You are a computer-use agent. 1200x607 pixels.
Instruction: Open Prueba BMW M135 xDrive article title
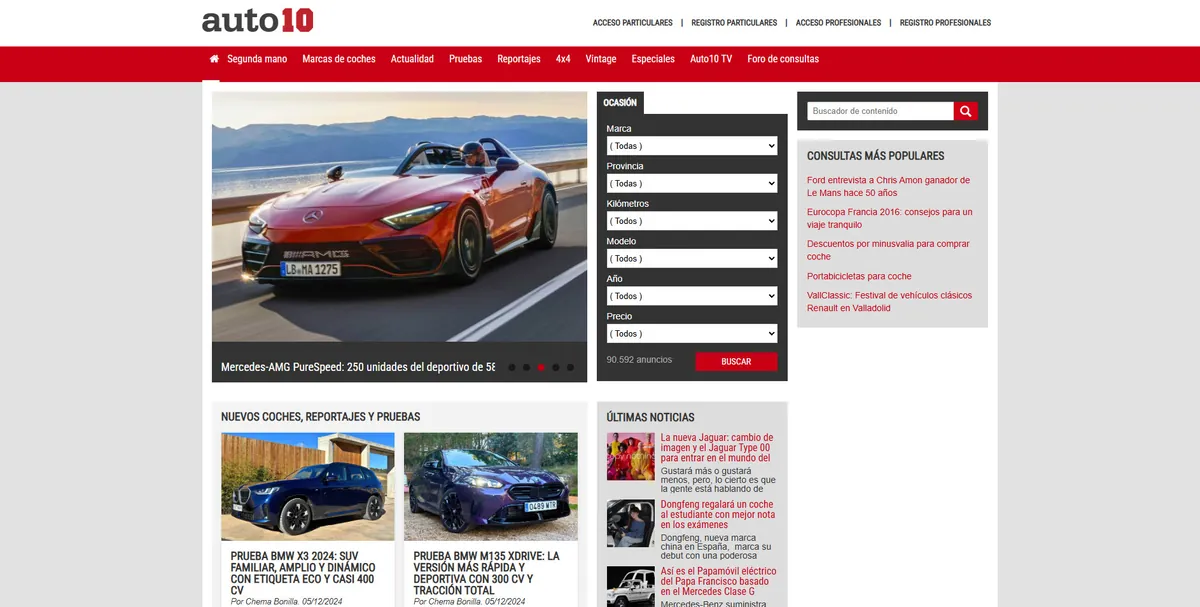(487, 573)
